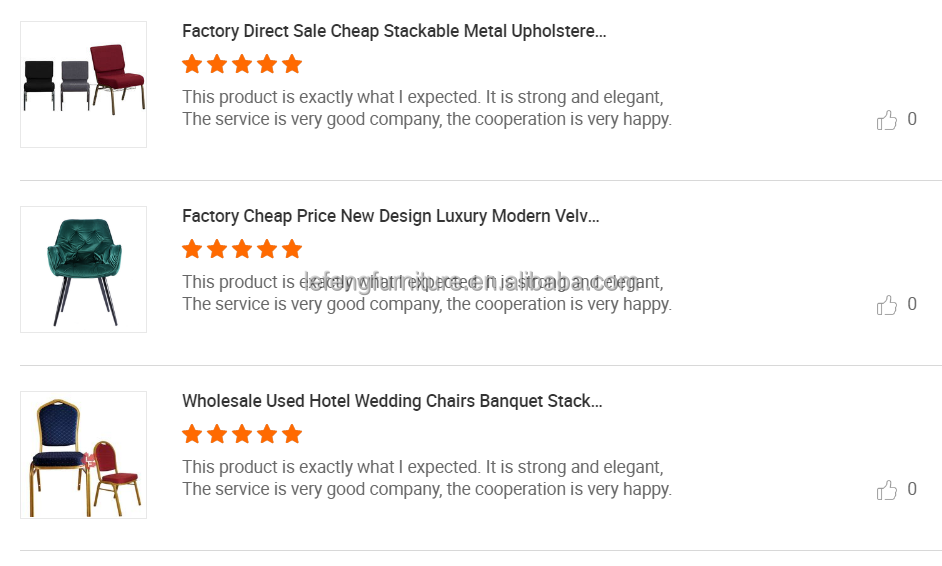This screenshot has height=566, width=942.
Task: View blue and red banquet chairs image
Action: [84, 455]
